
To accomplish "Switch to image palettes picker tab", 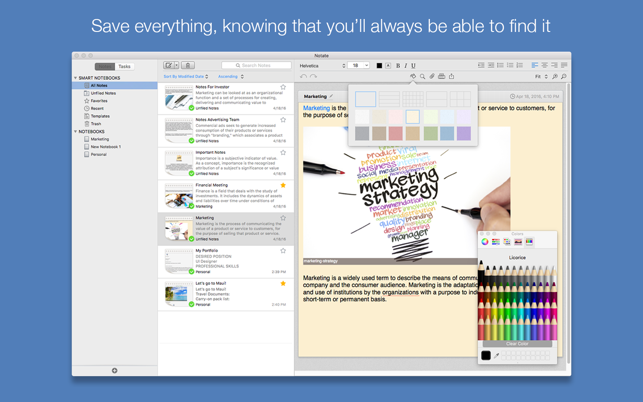I will [518, 242].
